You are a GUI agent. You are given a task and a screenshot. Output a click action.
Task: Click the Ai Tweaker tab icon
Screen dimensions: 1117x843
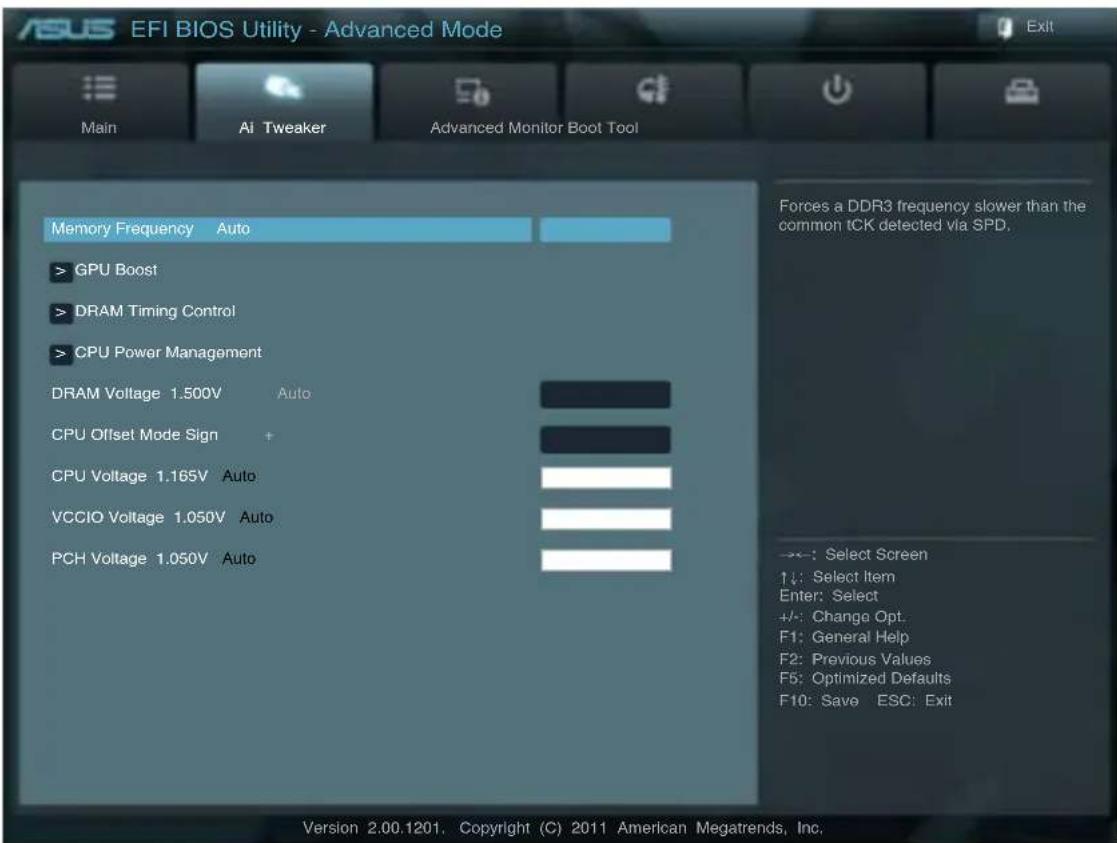(283, 88)
